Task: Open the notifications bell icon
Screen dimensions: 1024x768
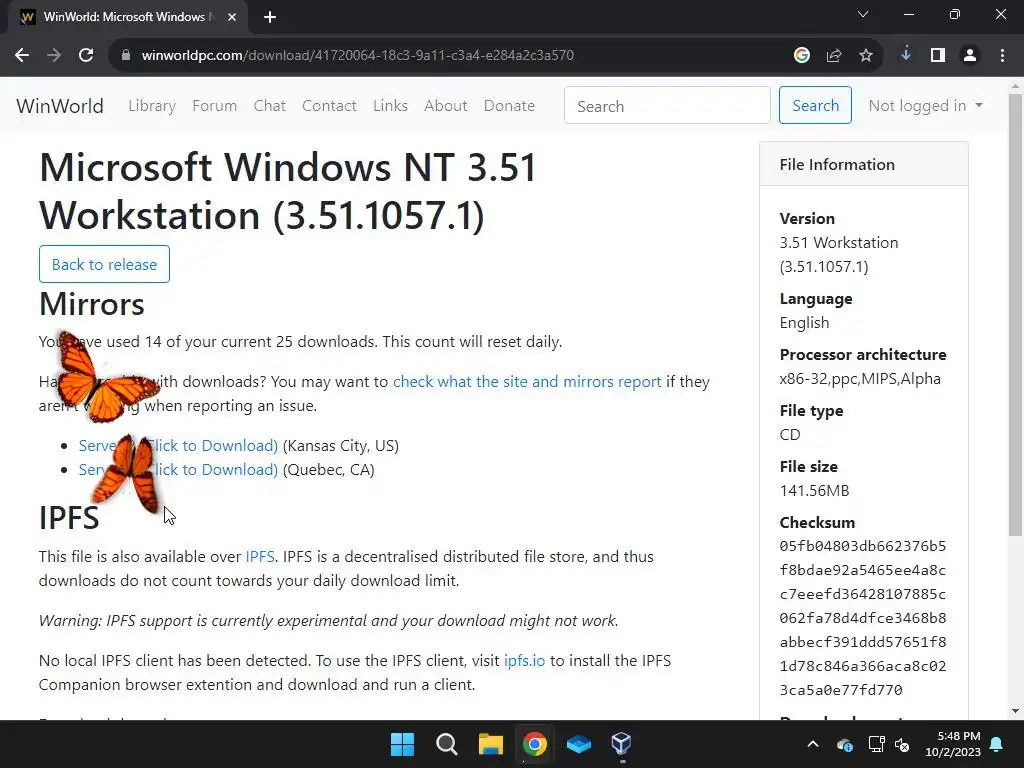Action: 997,744
